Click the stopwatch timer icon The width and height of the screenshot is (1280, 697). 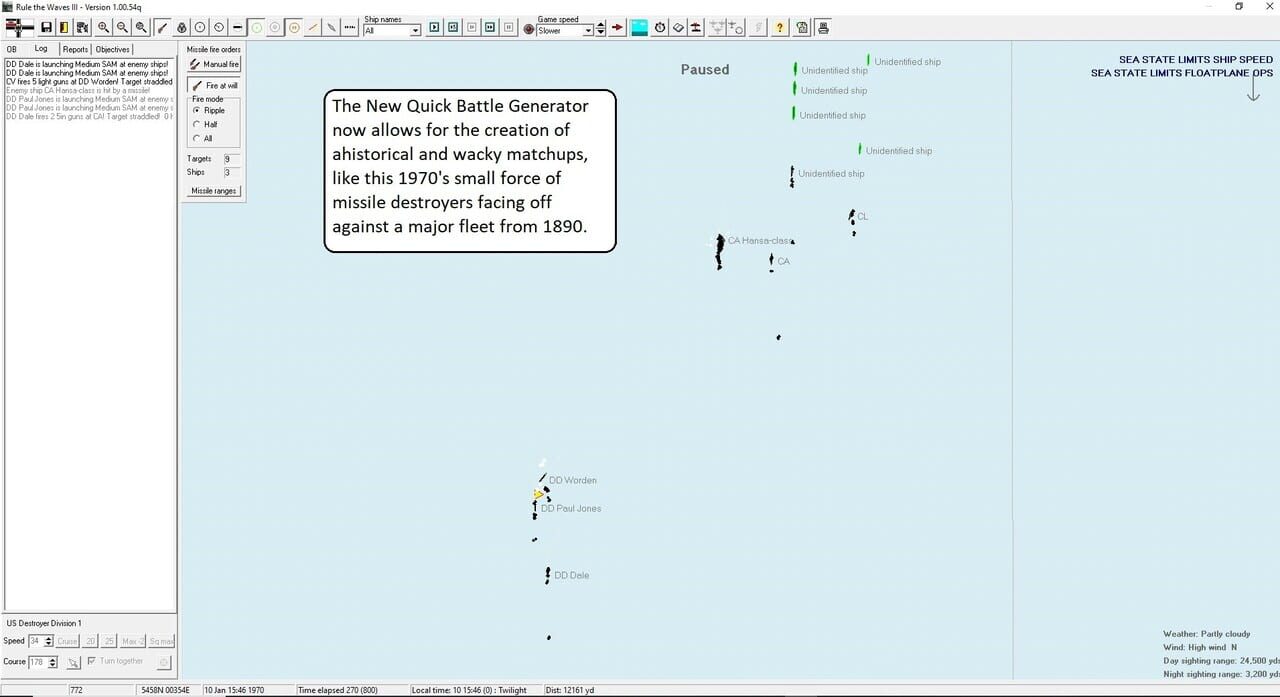pyautogui.click(x=658, y=27)
